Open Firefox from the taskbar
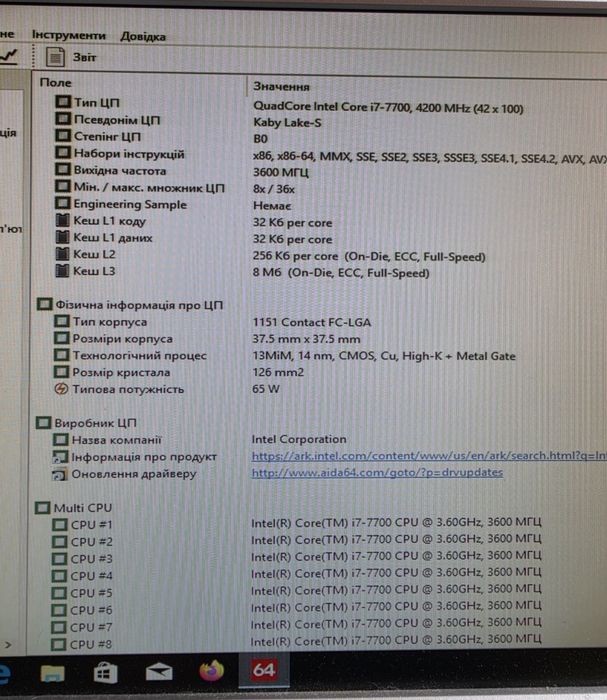607x700 pixels. (212, 671)
